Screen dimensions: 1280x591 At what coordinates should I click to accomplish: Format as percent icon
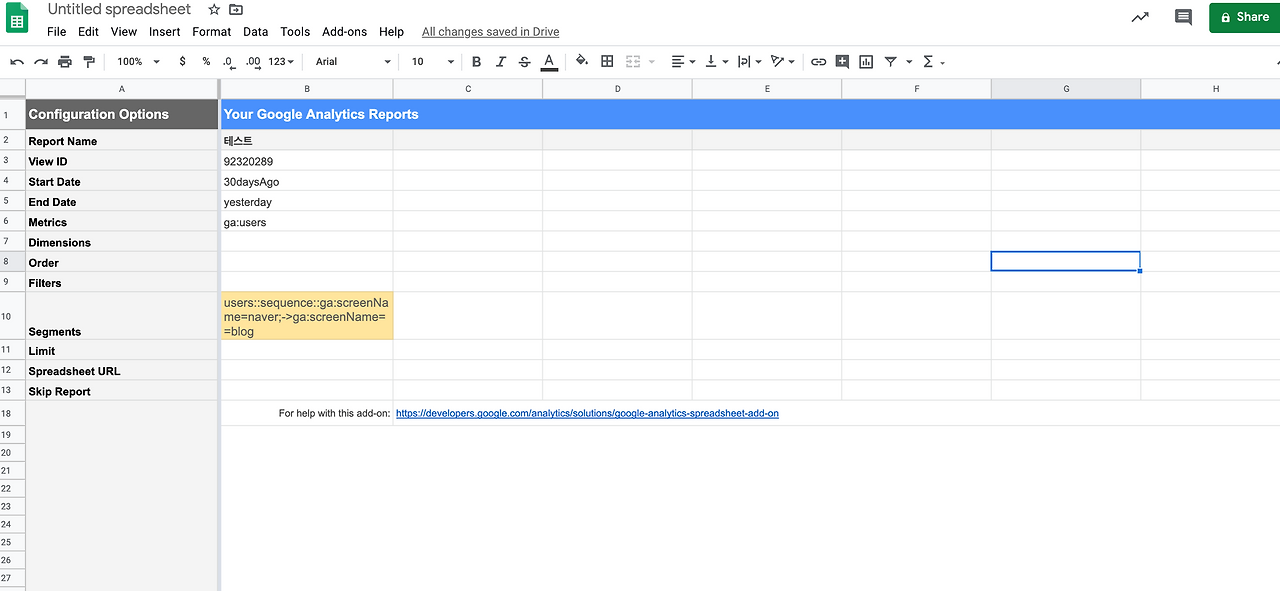pos(206,62)
